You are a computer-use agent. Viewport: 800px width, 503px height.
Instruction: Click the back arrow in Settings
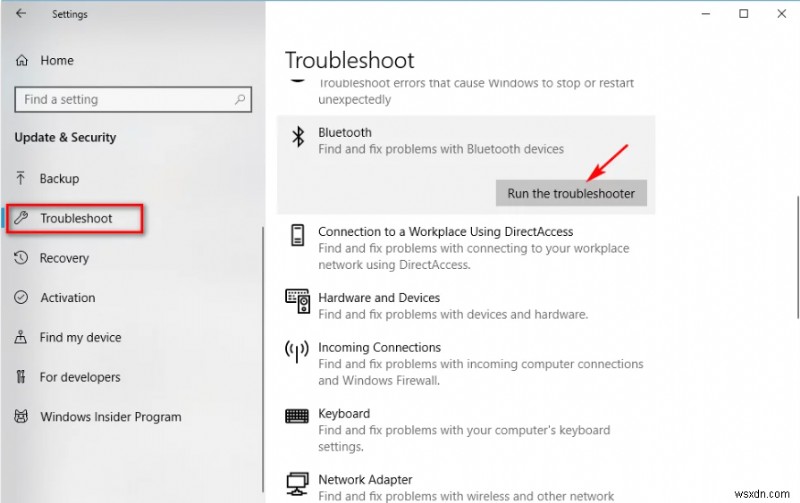pyautogui.click(x=21, y=15)
